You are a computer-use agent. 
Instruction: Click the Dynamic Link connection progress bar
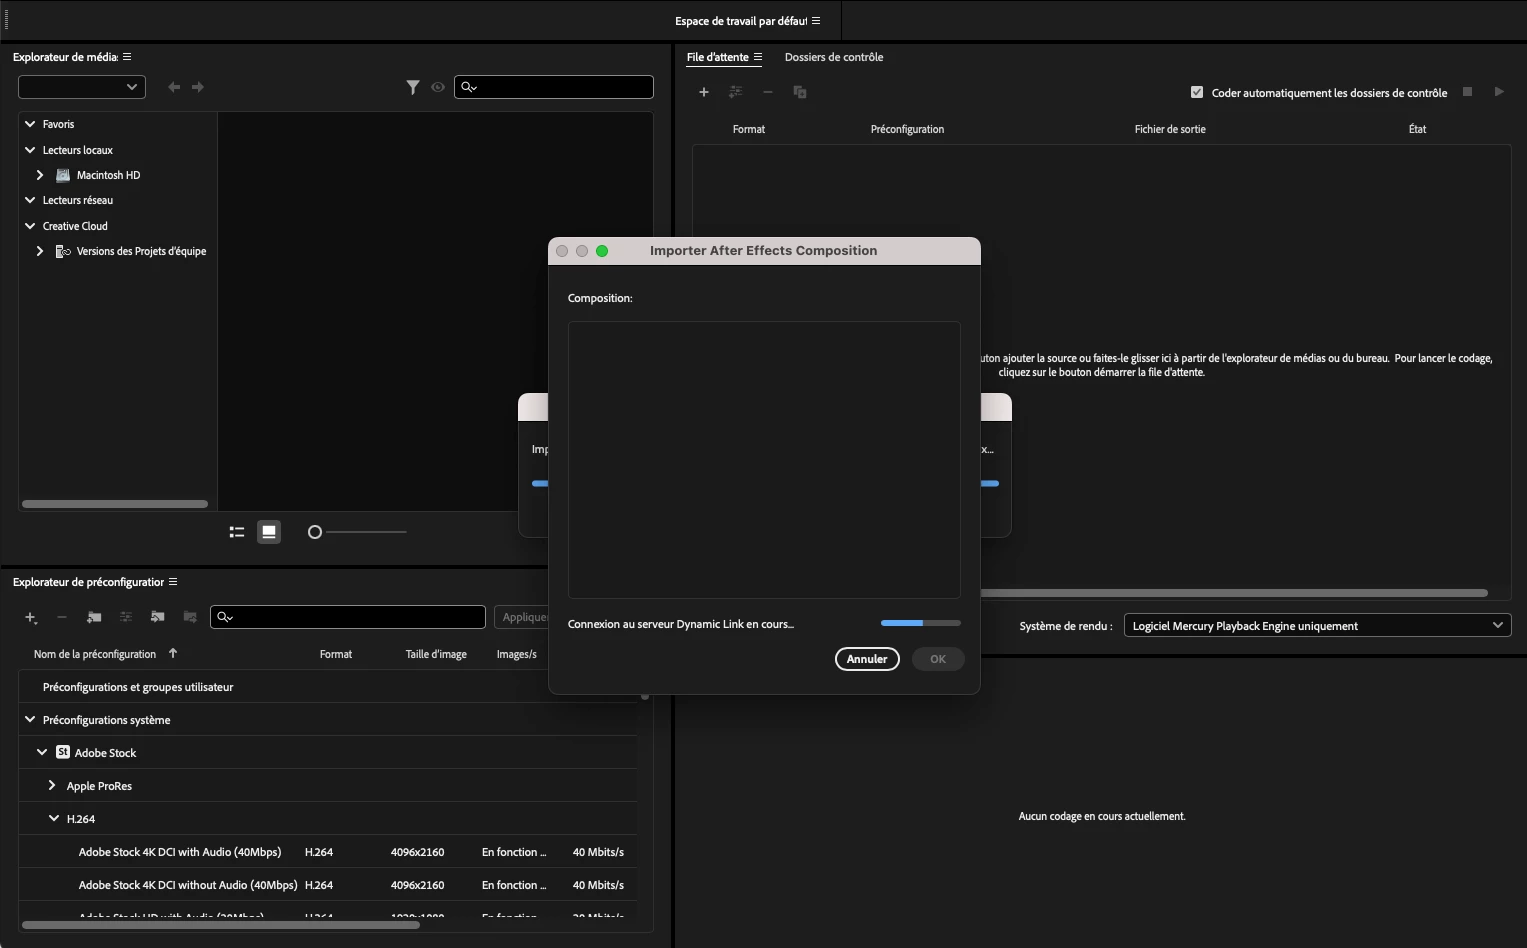click(921, 623)
